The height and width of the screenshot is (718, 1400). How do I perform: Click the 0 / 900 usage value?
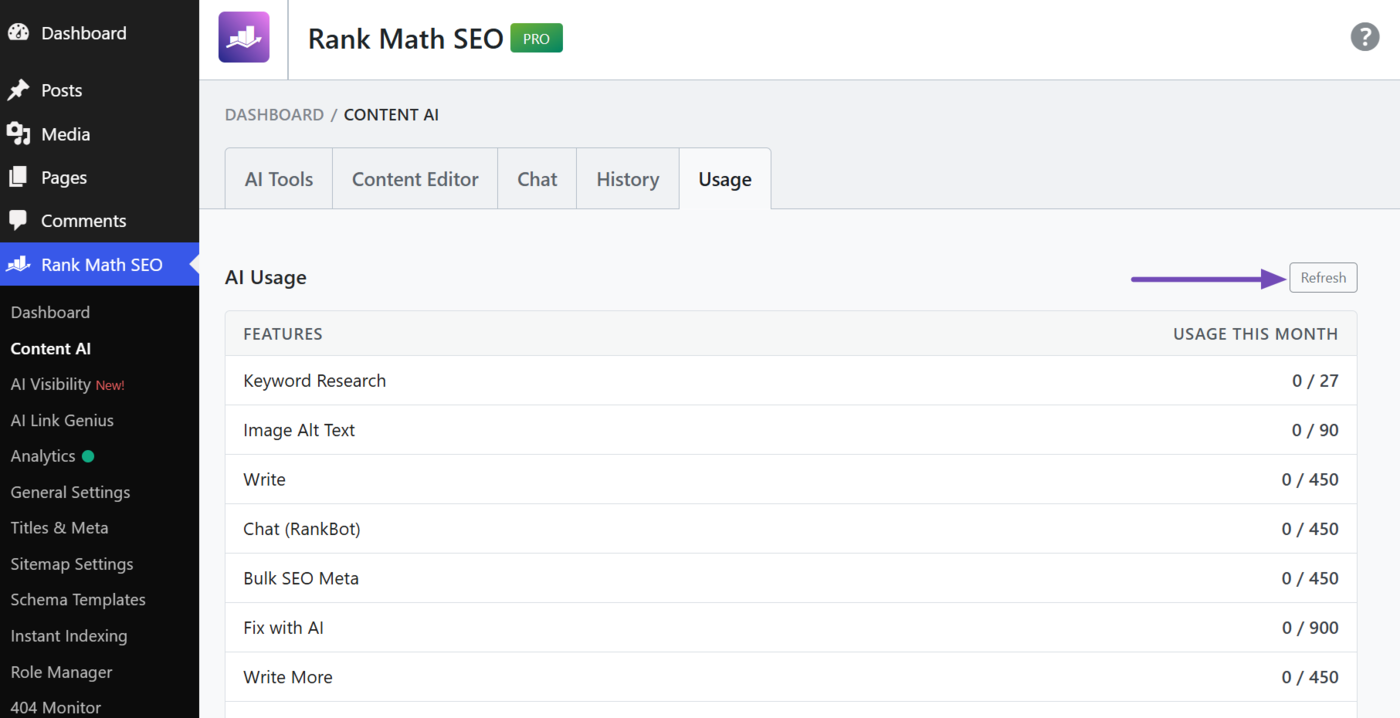pyautogui.click(x=1310, y=628)
